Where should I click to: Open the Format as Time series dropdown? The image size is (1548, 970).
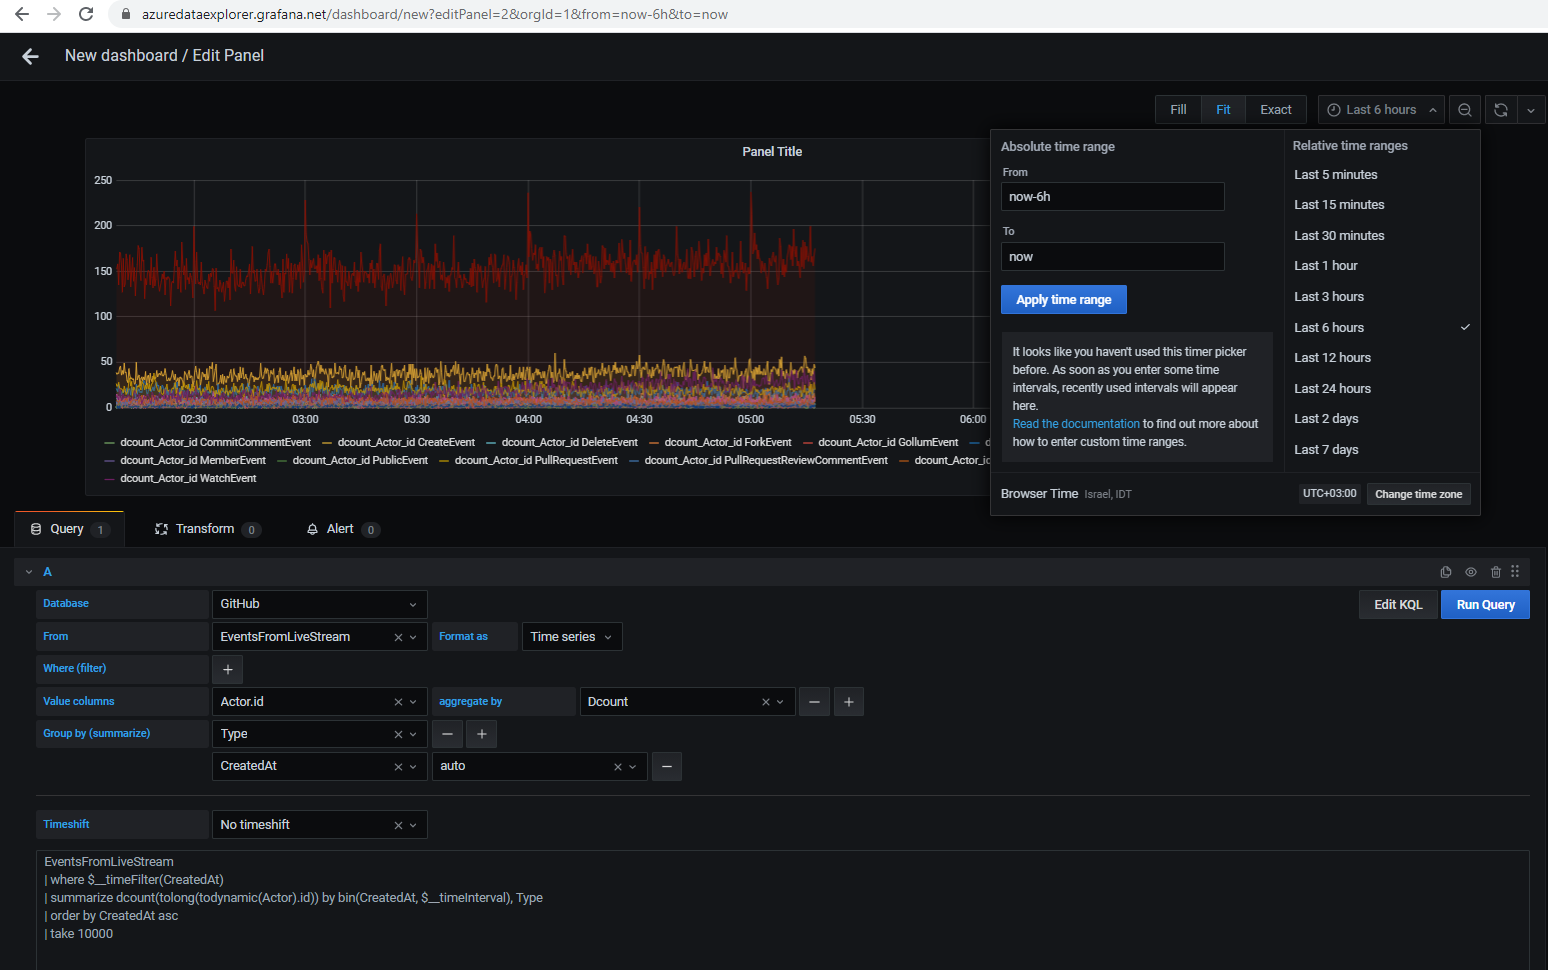pos(571,636)
